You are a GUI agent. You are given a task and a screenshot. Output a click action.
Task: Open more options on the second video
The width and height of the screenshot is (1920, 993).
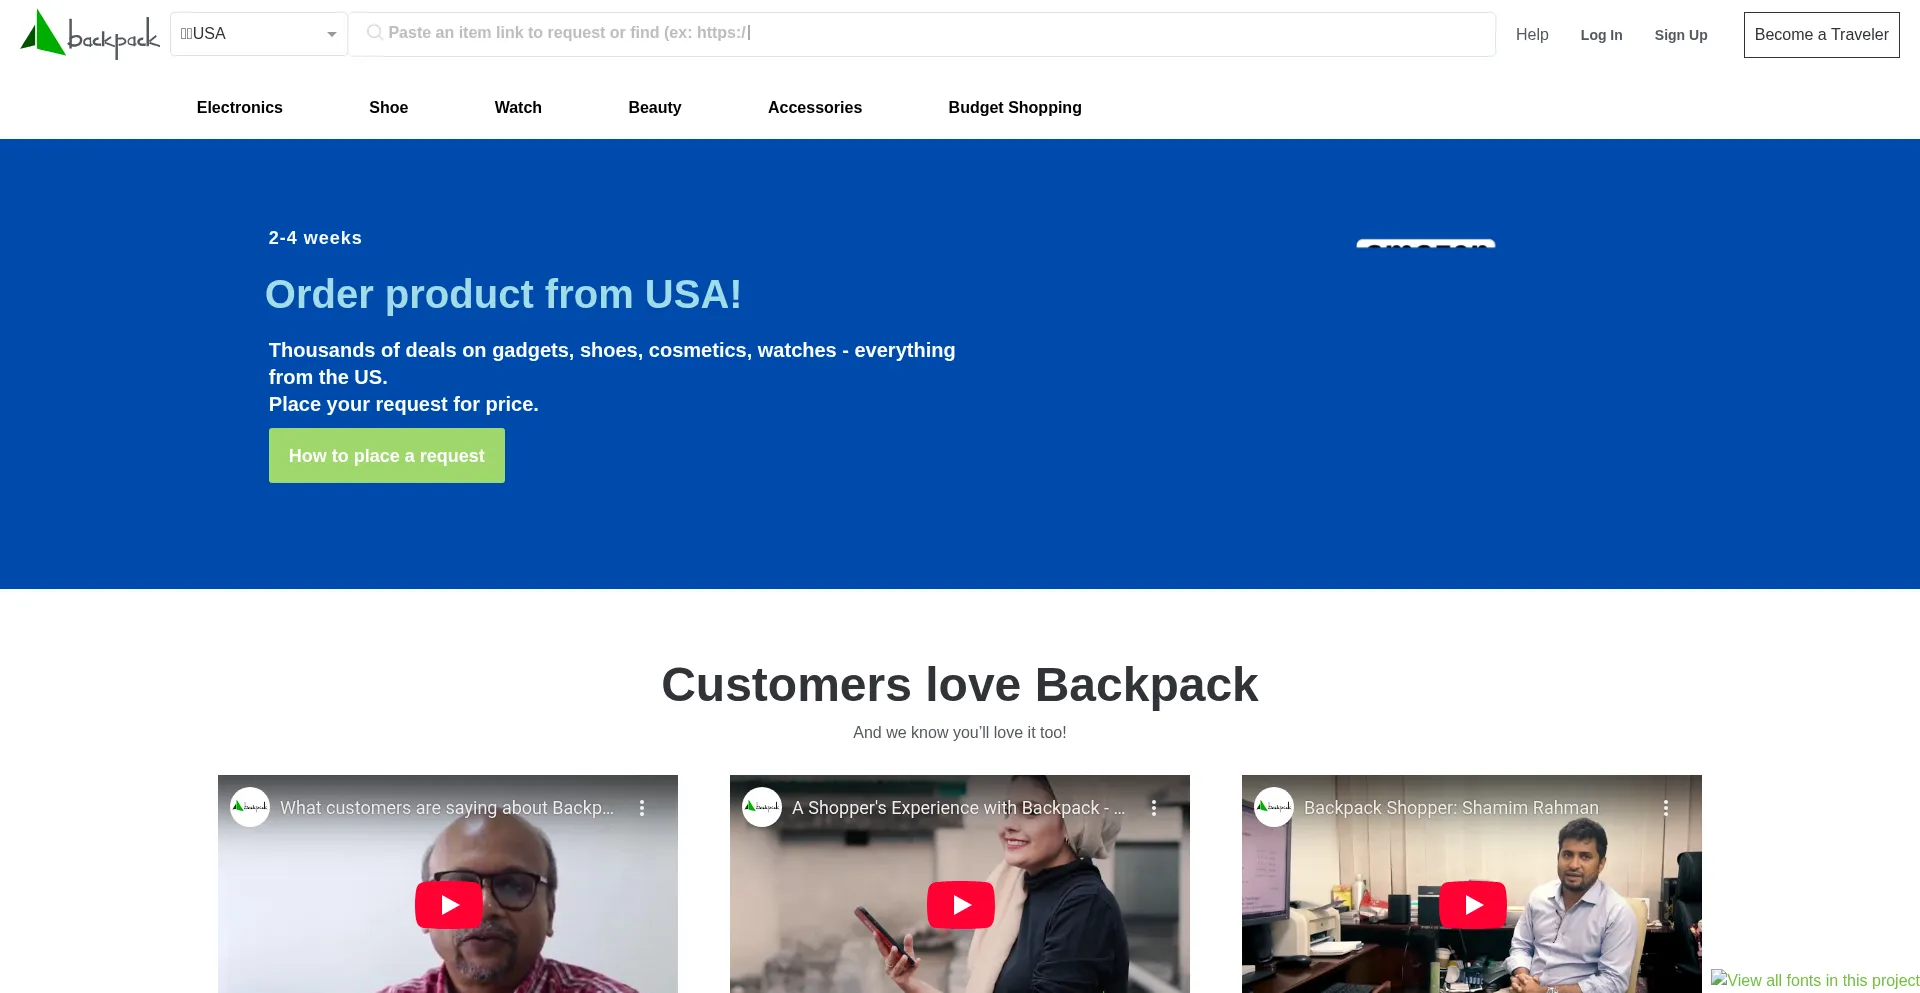[1154, 808]
